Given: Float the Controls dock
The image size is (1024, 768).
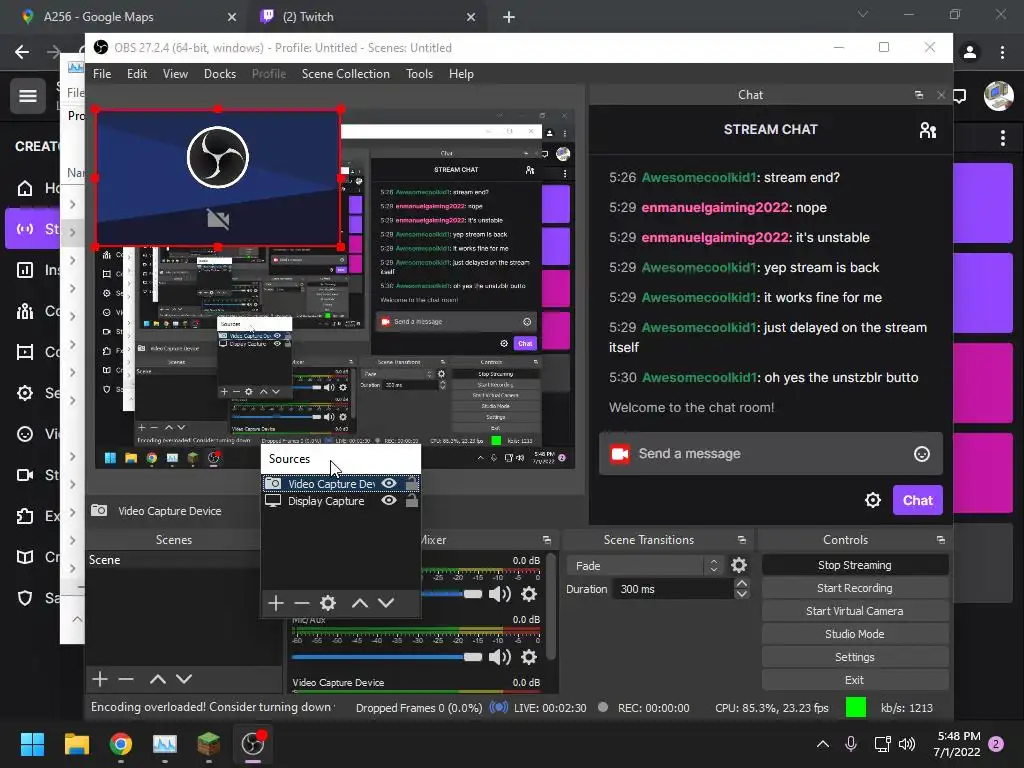Looking at the screenshot, I should pyautogui.click(x=940, y=540).
